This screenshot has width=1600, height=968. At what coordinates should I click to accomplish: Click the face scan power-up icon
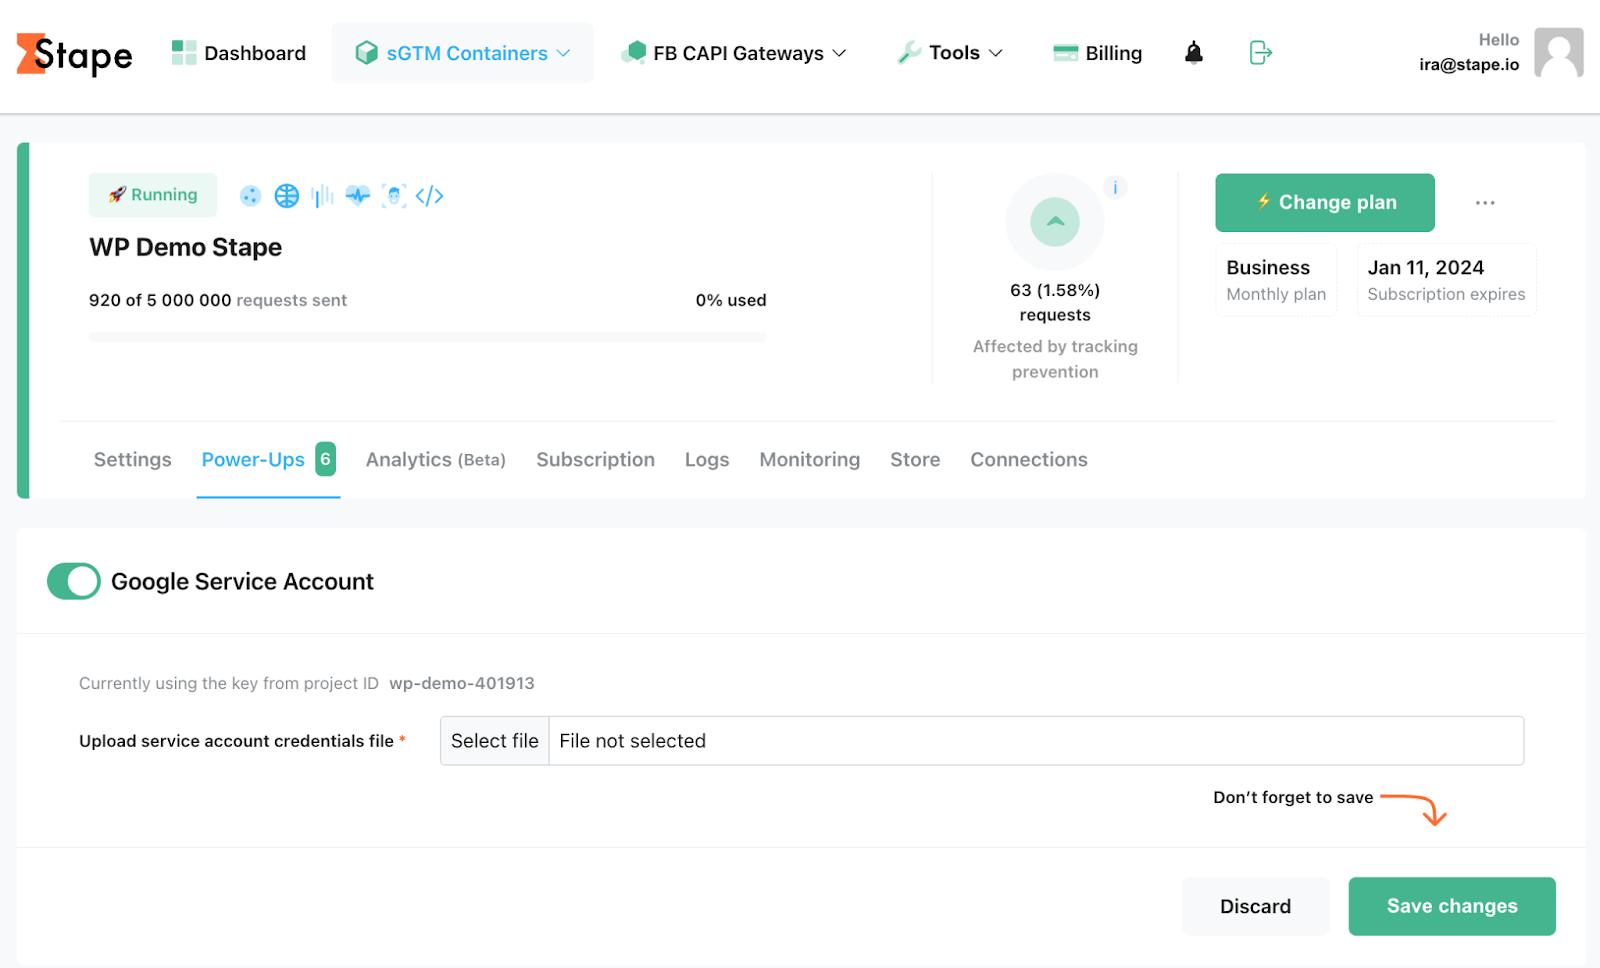(394, 196)
